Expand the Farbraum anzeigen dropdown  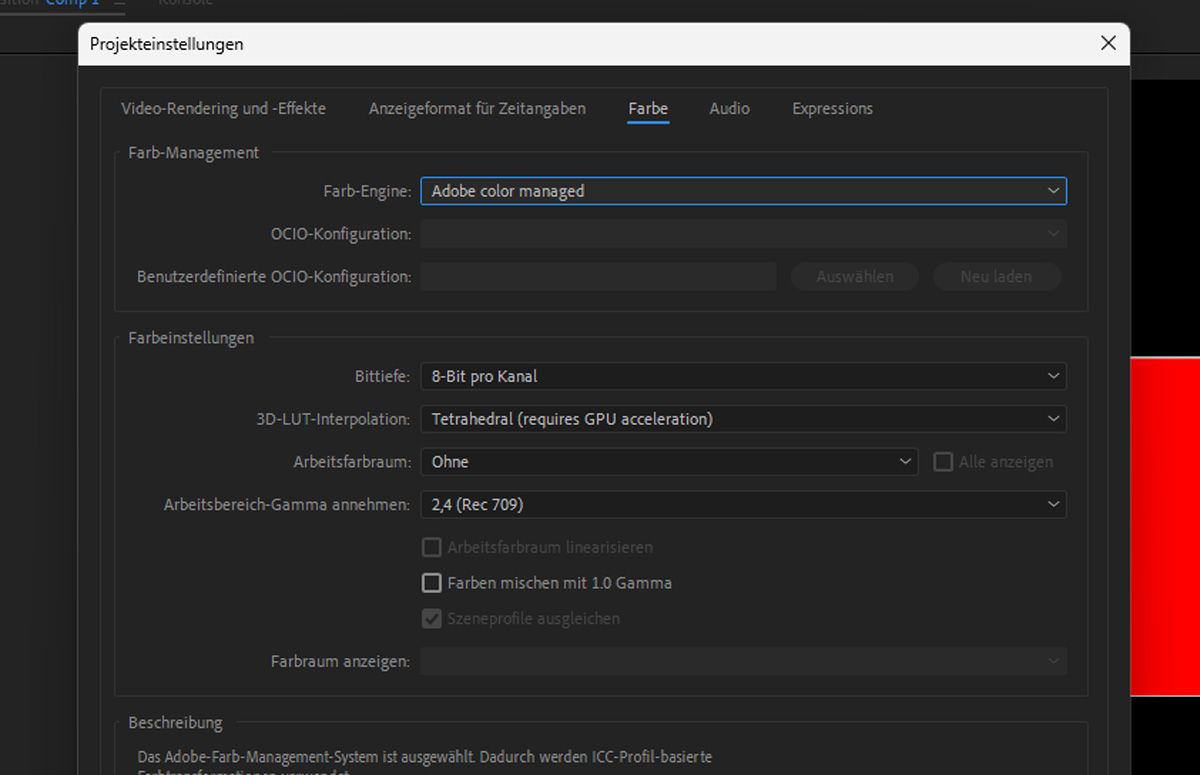[743, 661]
